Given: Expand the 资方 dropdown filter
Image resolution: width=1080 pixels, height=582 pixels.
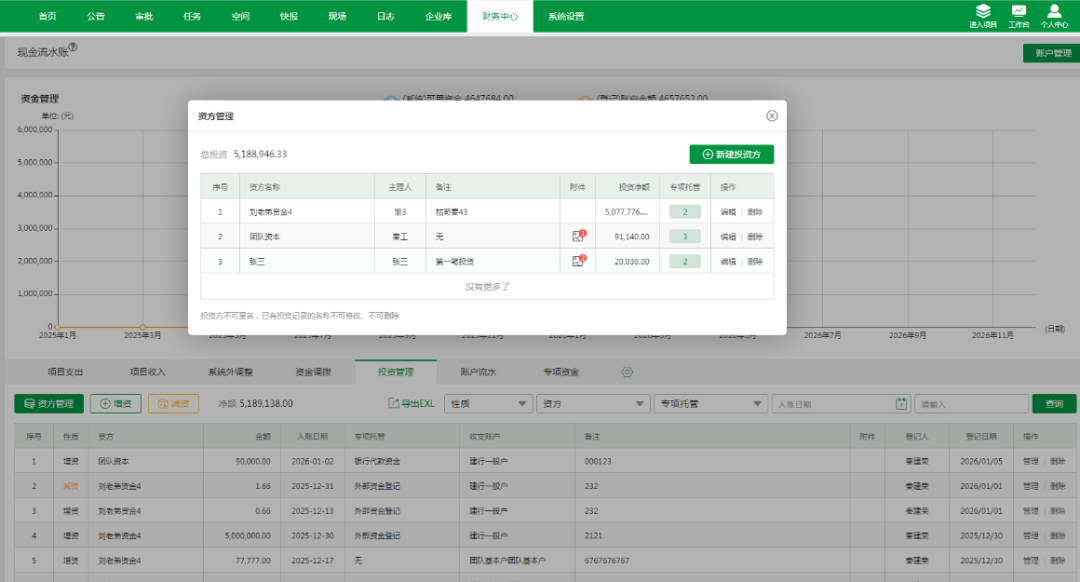Looking at the screenshot, I should click(x=593, y=404).
